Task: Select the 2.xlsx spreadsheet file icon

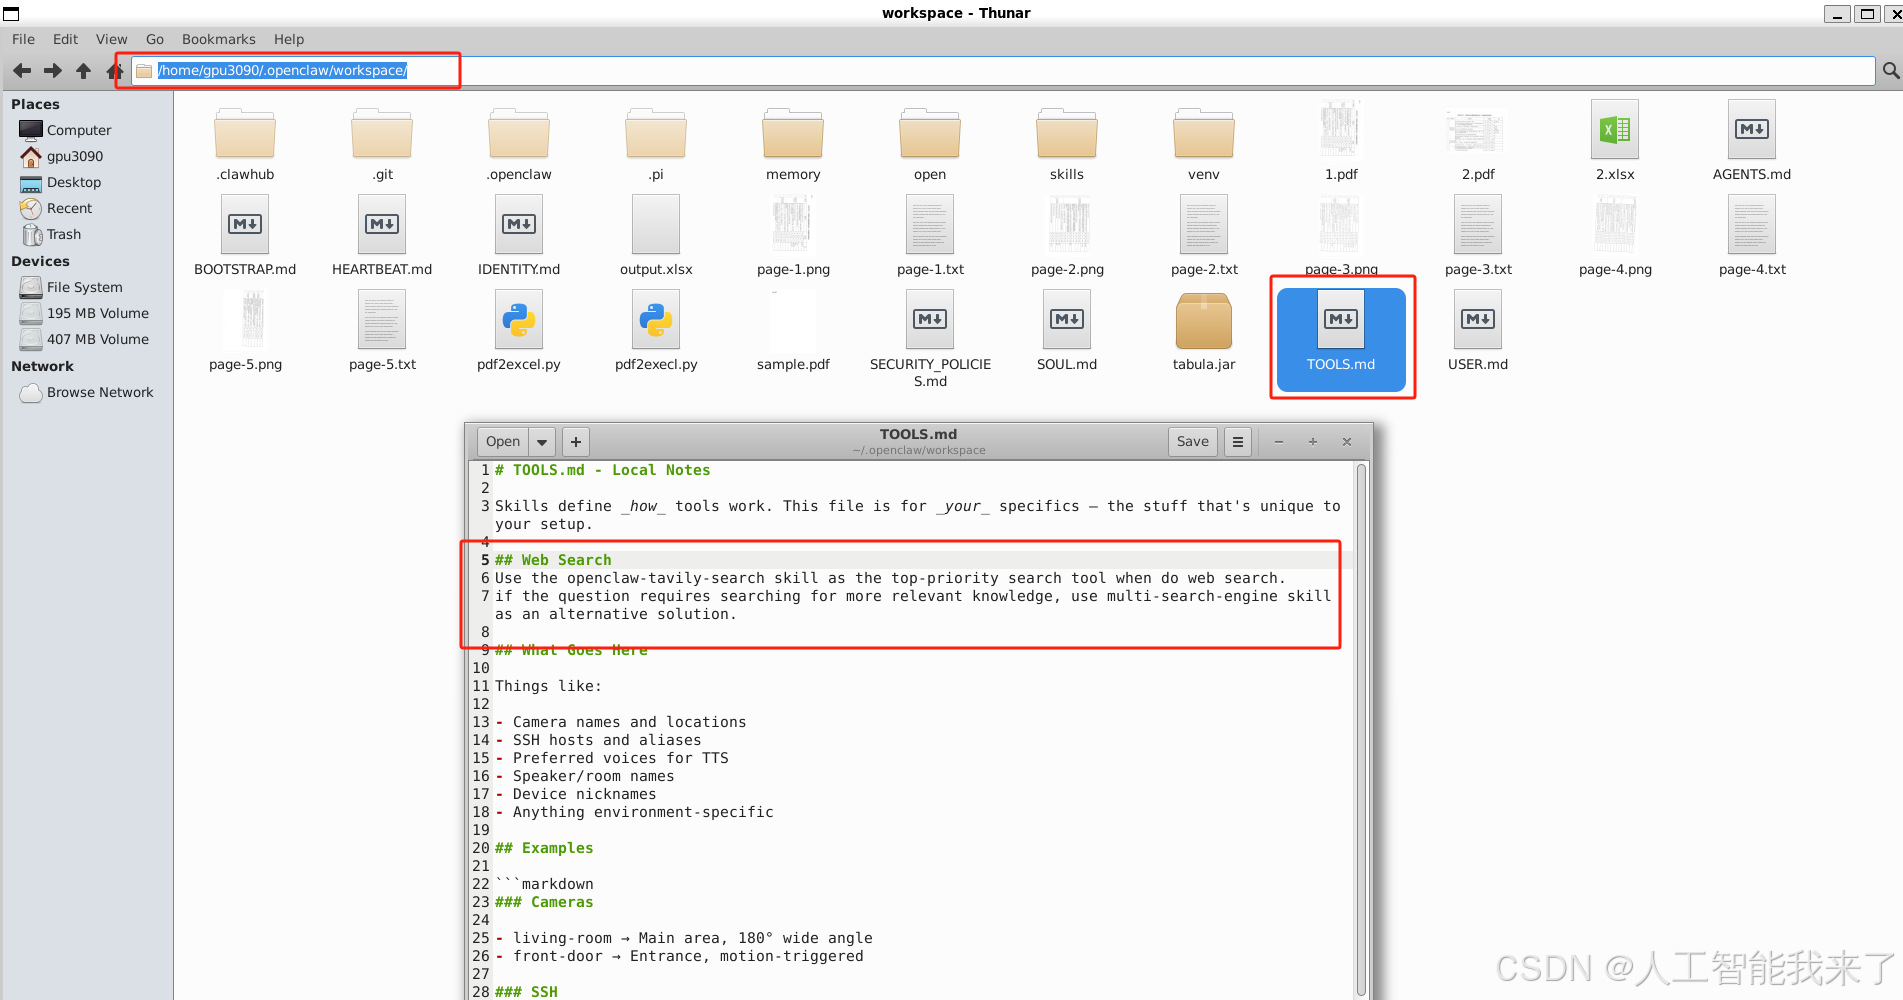Action: pos(1615,129)
